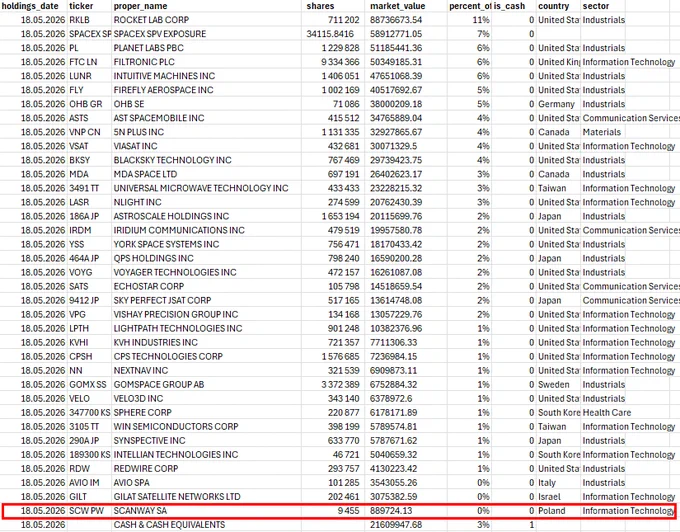680x532 pixels.
Task: Click UNIVERSAL MICROWAVE TECHNOLOGY INC cell
Action: (207, 188)
